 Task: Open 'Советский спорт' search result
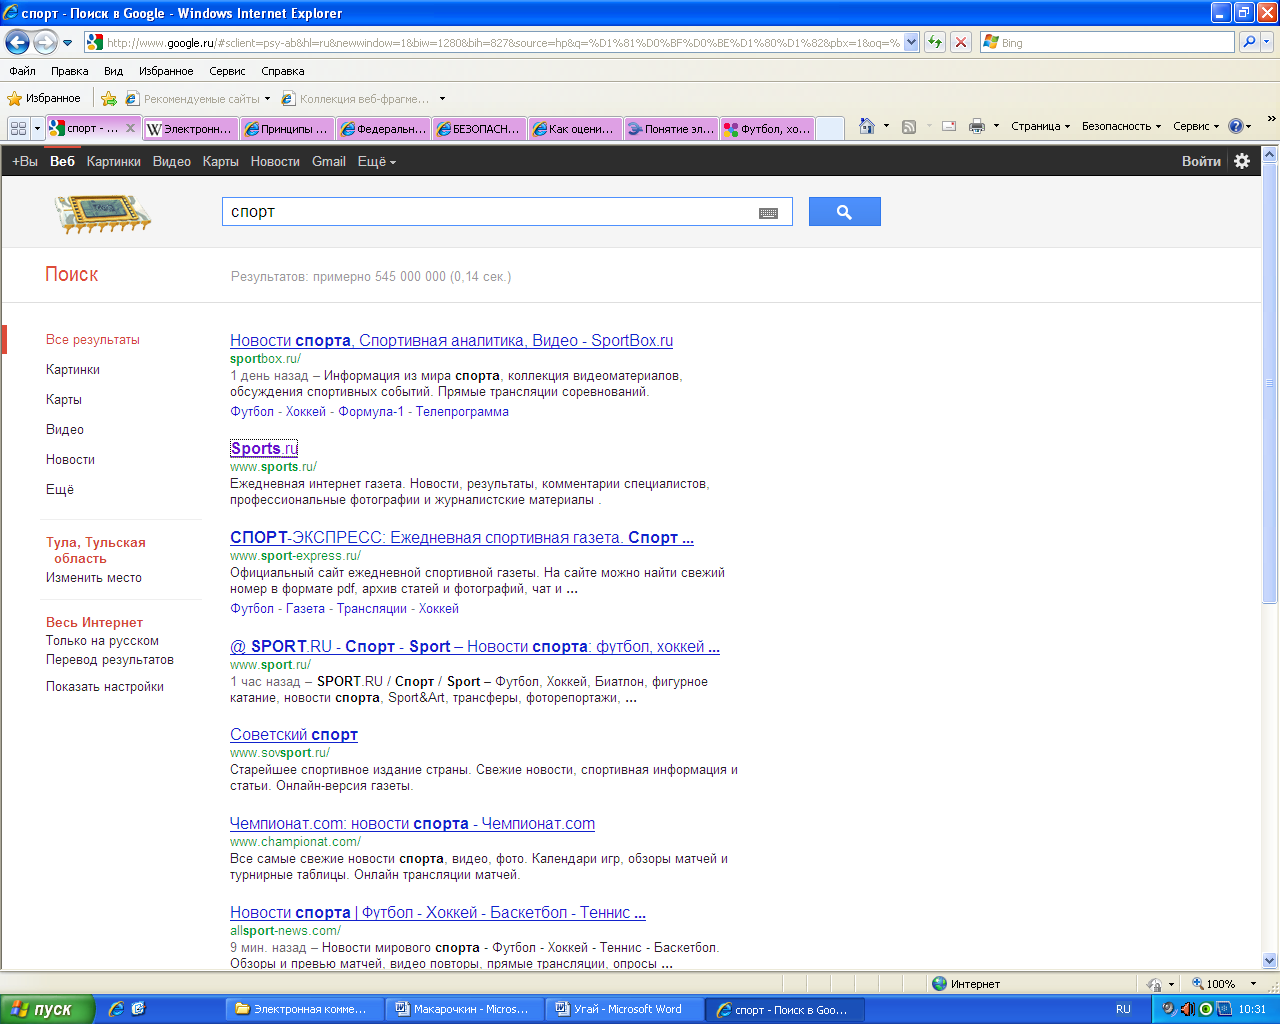pos(294,734)
